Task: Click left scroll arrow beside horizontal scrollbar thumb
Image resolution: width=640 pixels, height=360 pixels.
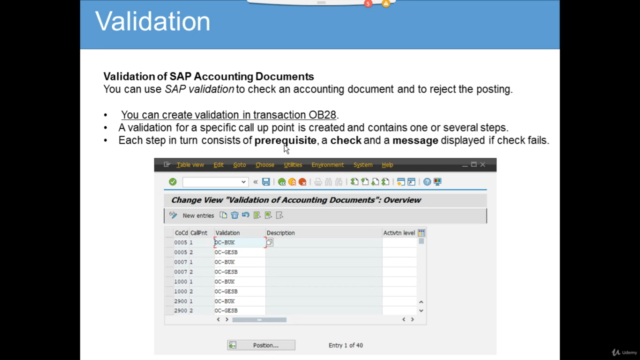Action: (x=218, y=320)
